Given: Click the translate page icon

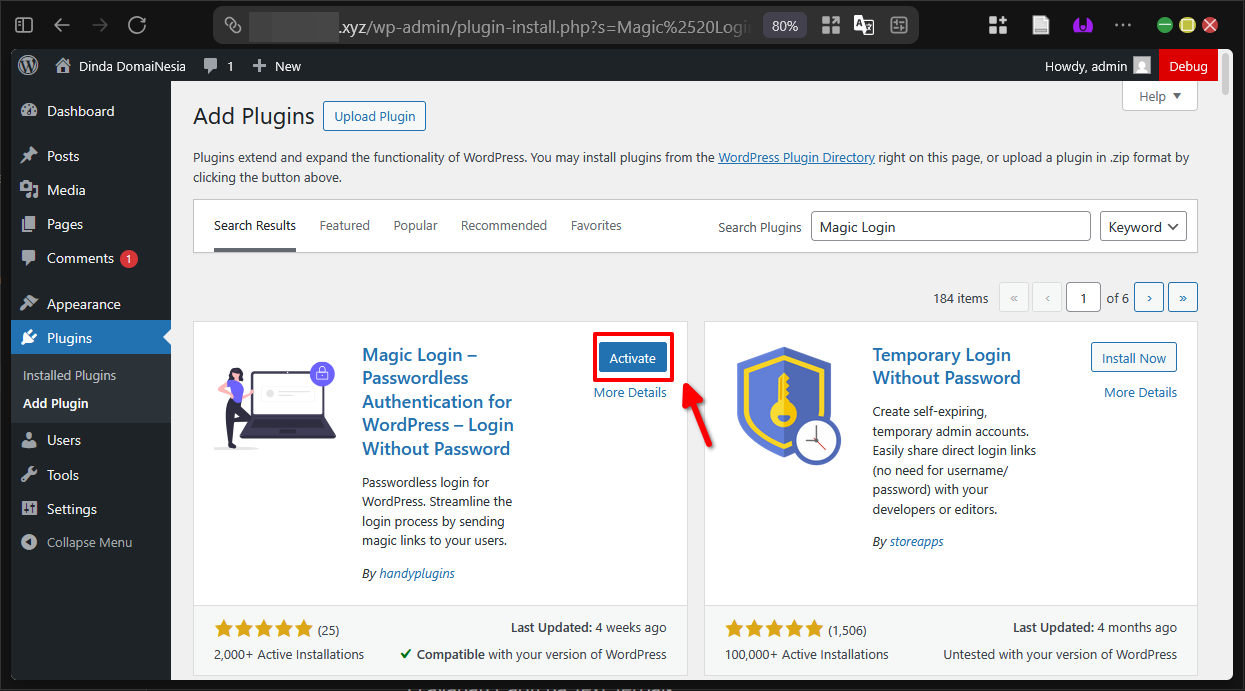Looking at the screenshot, I should 864,26.
